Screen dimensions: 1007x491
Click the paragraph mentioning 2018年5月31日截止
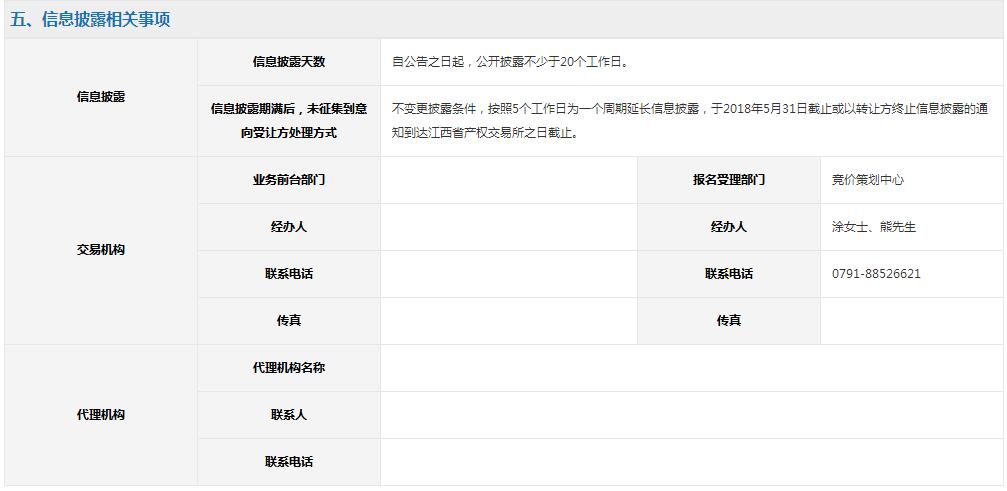690,120
